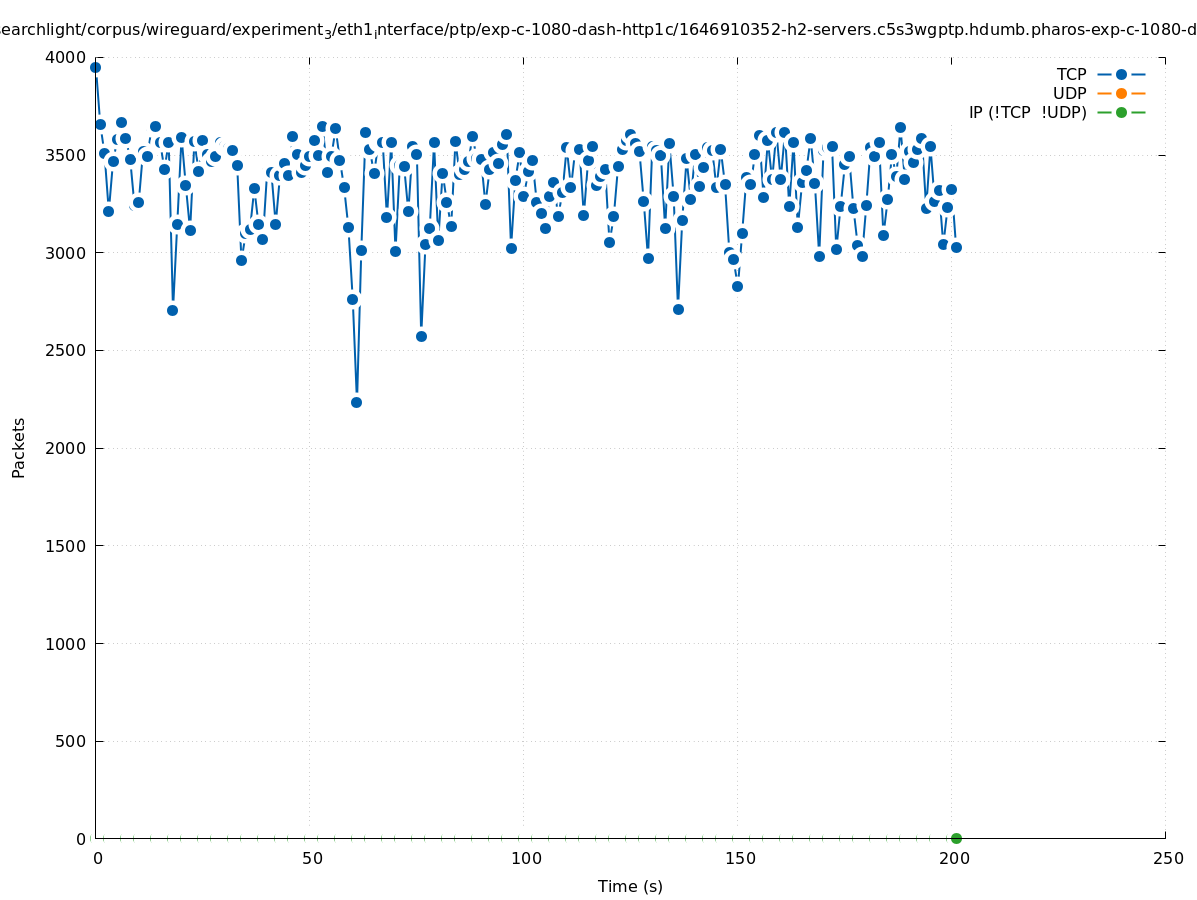Select the TCP legend label
The image size is (1197, 900).
tap(1071, 74)
